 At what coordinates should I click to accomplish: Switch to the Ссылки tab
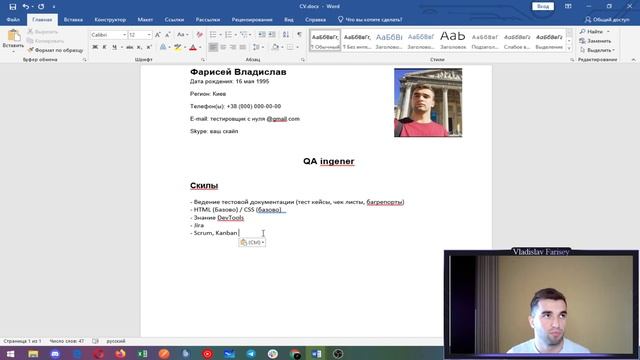pos(174,20)
